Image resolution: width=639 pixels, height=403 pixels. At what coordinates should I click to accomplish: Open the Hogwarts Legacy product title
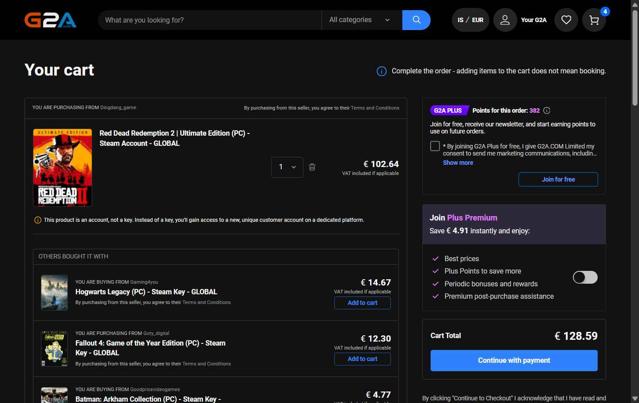146,292
